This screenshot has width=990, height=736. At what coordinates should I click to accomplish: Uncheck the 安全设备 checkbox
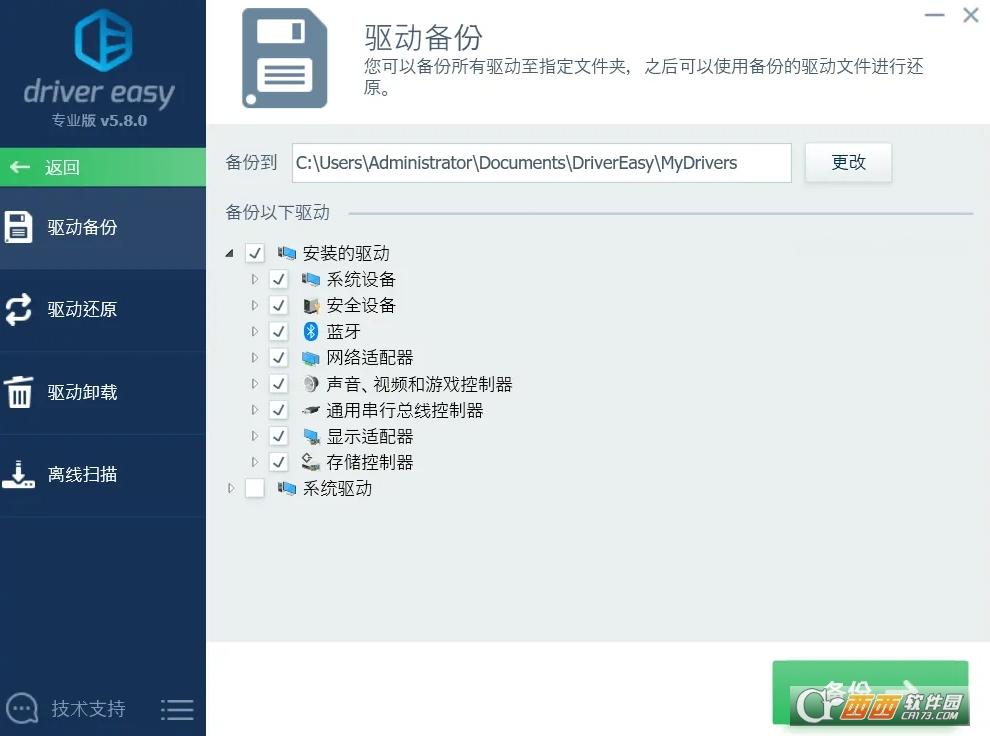[x=278, y=306]
